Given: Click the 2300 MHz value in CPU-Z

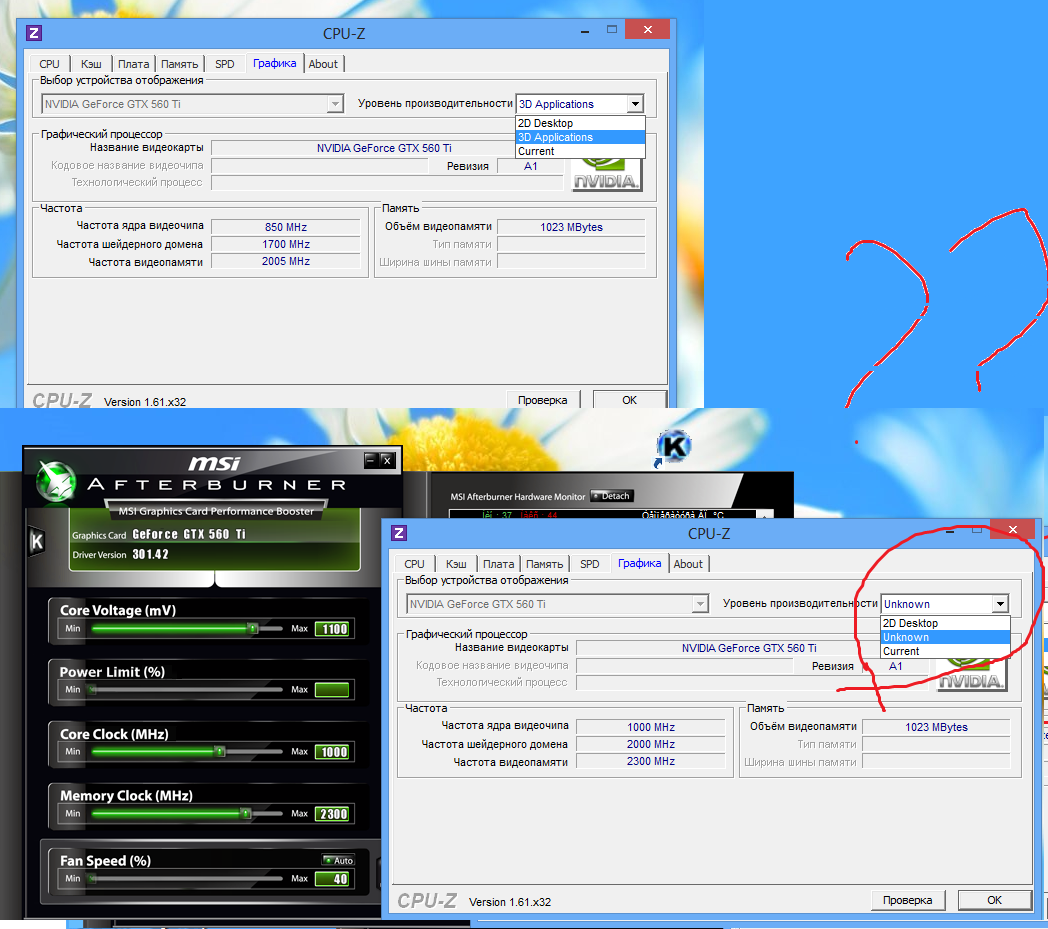Looking at the screenshot, I should [x=651, y=761].
